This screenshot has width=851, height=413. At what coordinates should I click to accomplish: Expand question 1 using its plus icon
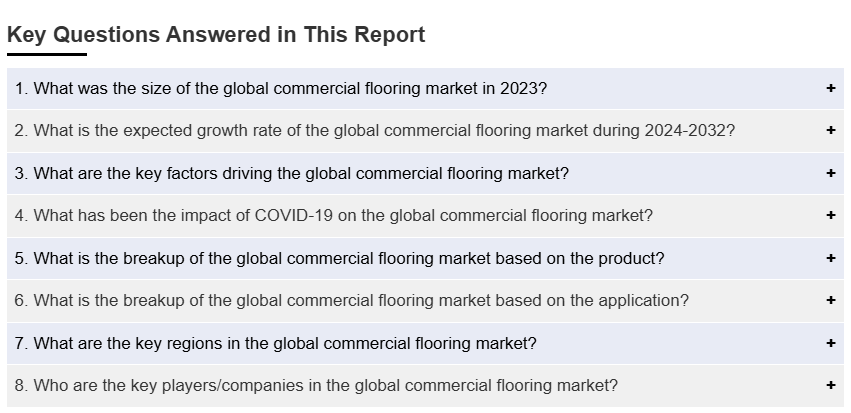coord(830,88)
